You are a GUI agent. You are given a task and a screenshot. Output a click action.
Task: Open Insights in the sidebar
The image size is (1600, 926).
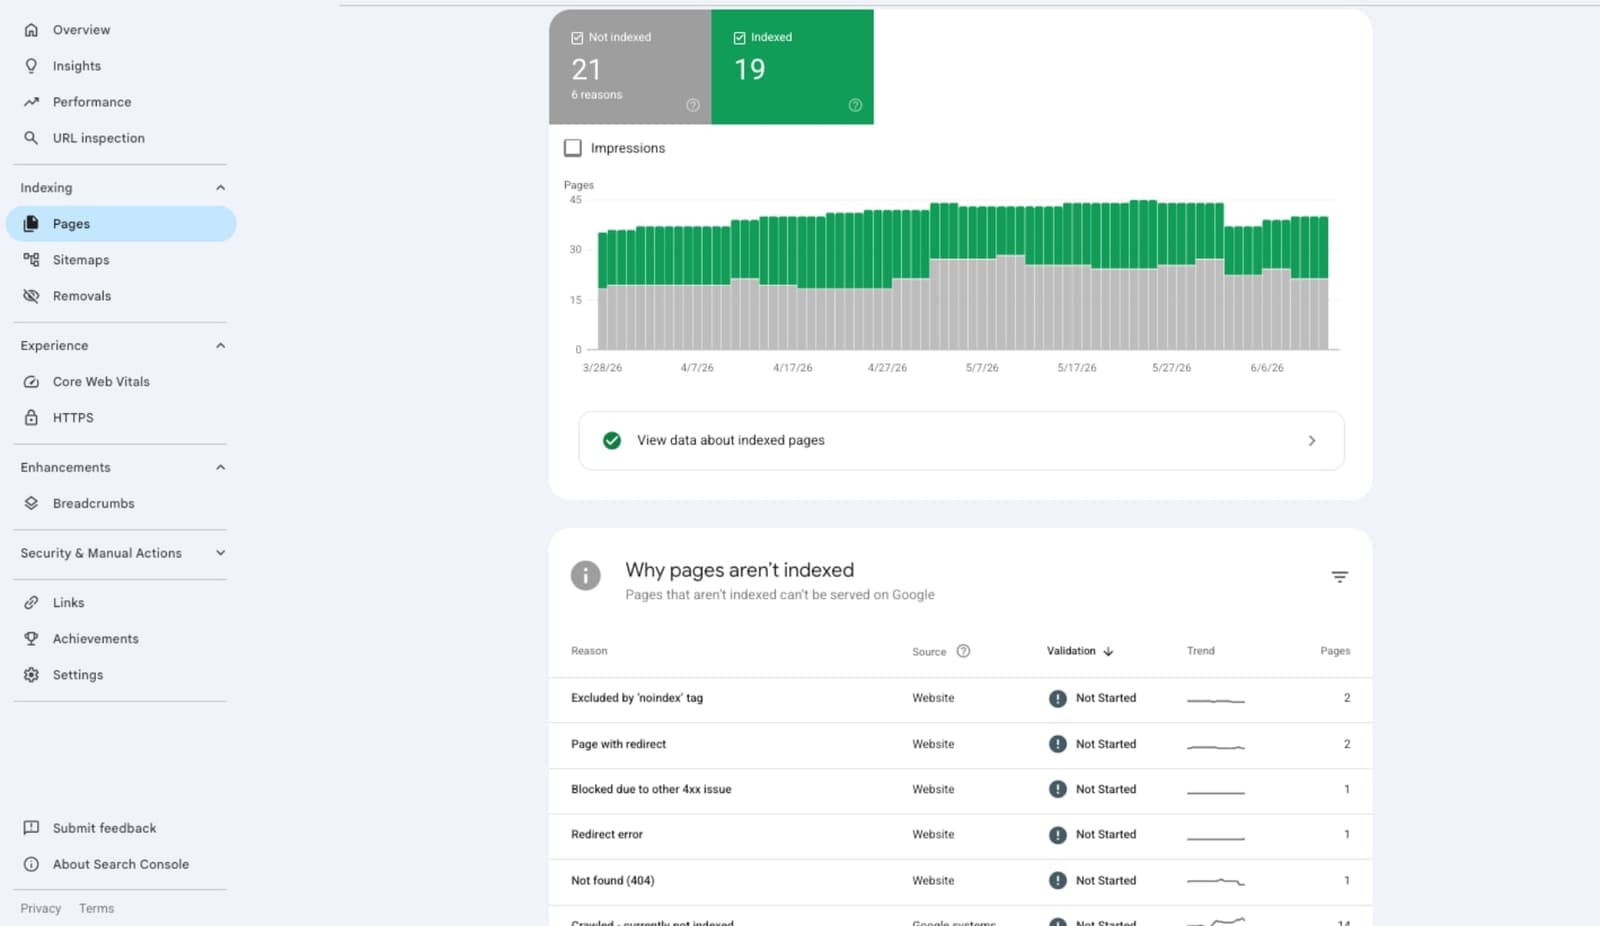coord(77,66)
